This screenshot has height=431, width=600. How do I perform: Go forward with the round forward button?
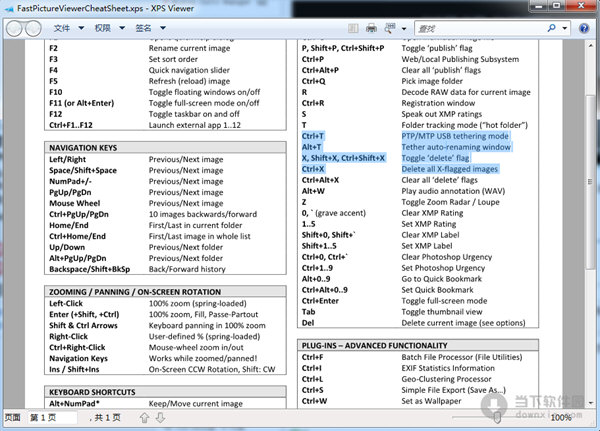33,29
